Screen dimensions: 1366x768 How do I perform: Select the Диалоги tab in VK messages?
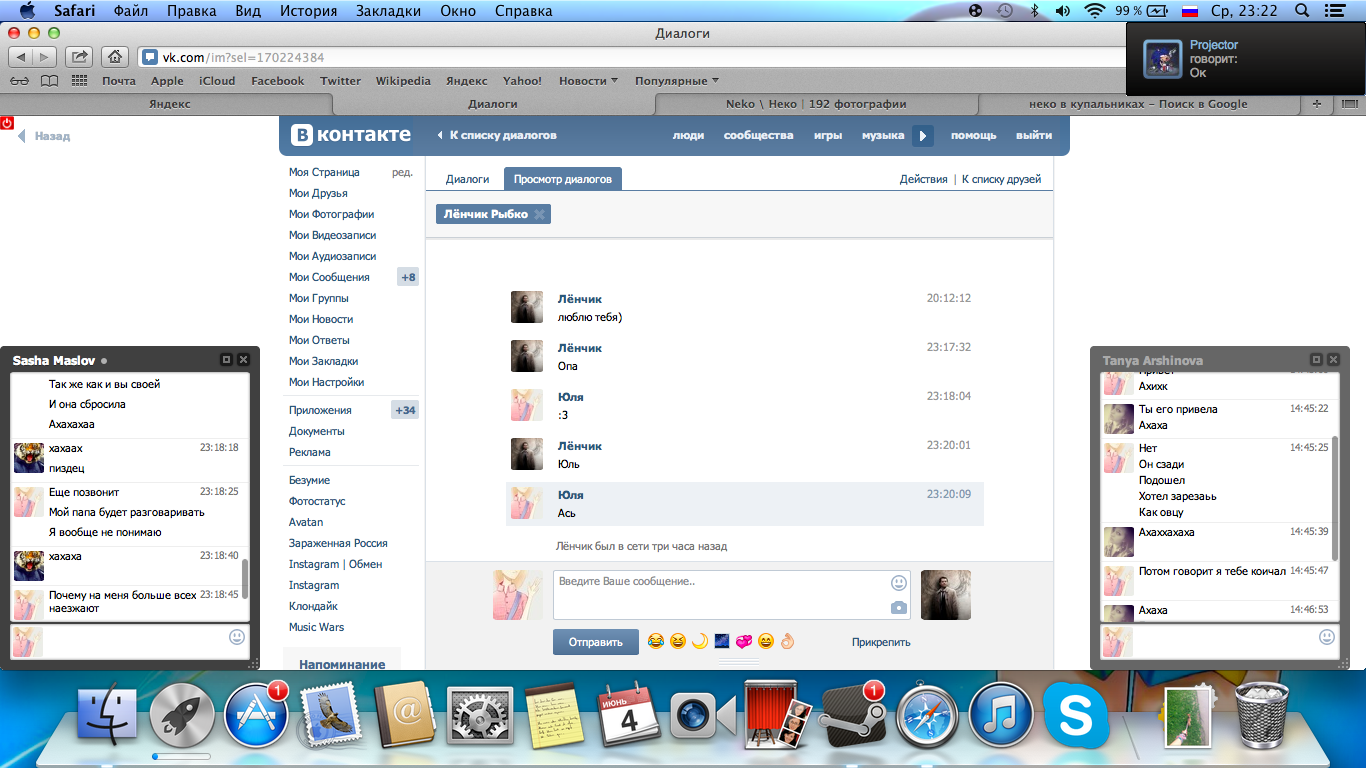pyautogui.click(x=467, y=179)
